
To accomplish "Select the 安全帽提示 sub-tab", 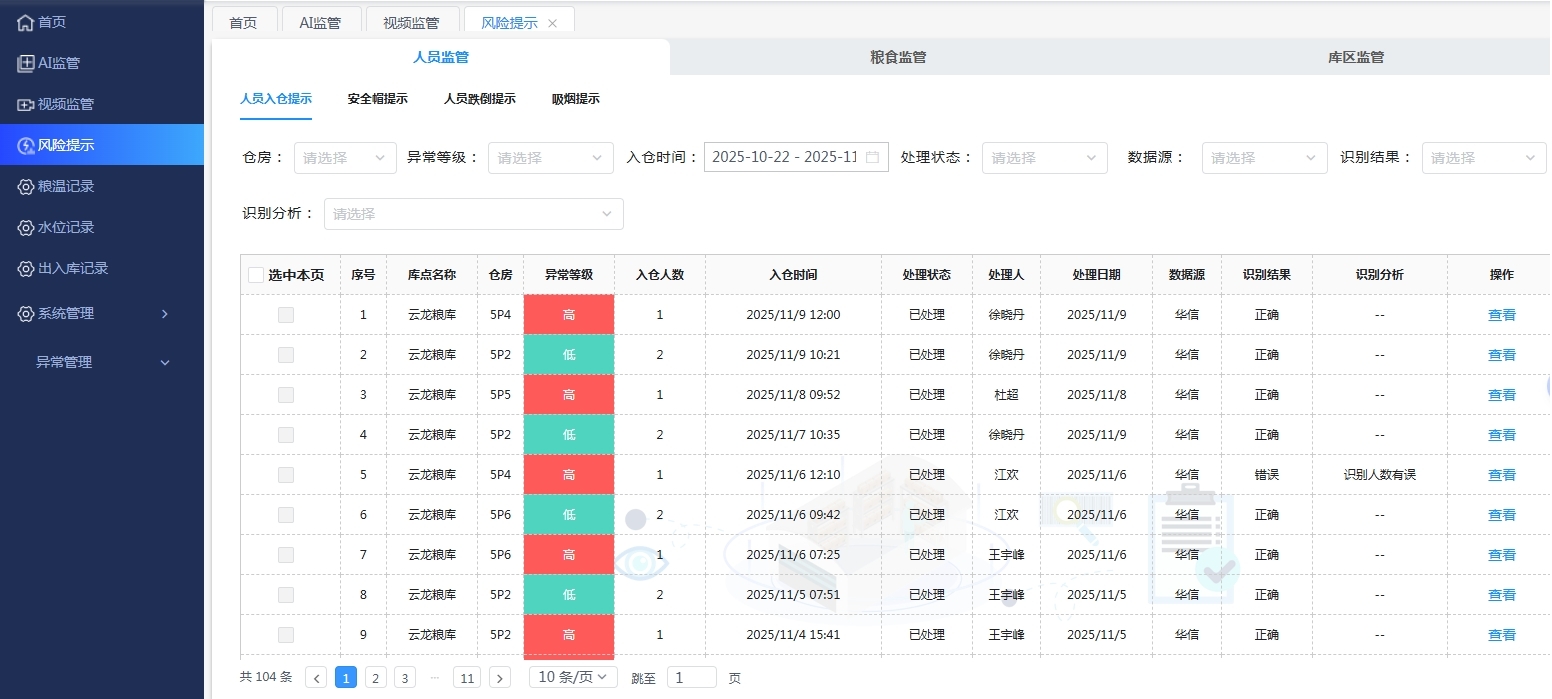I will [377, 99].
